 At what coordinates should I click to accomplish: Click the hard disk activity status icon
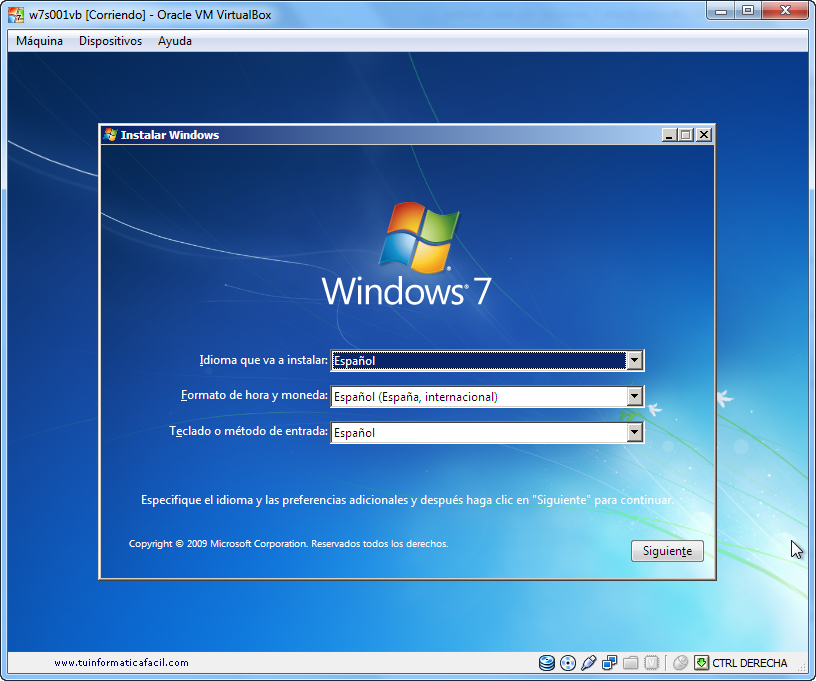546,663
